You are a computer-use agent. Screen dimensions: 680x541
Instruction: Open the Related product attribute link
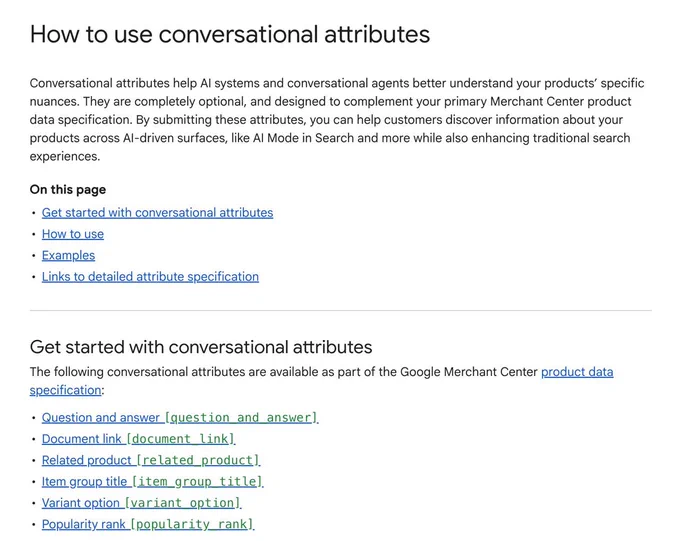click(151, 460)
